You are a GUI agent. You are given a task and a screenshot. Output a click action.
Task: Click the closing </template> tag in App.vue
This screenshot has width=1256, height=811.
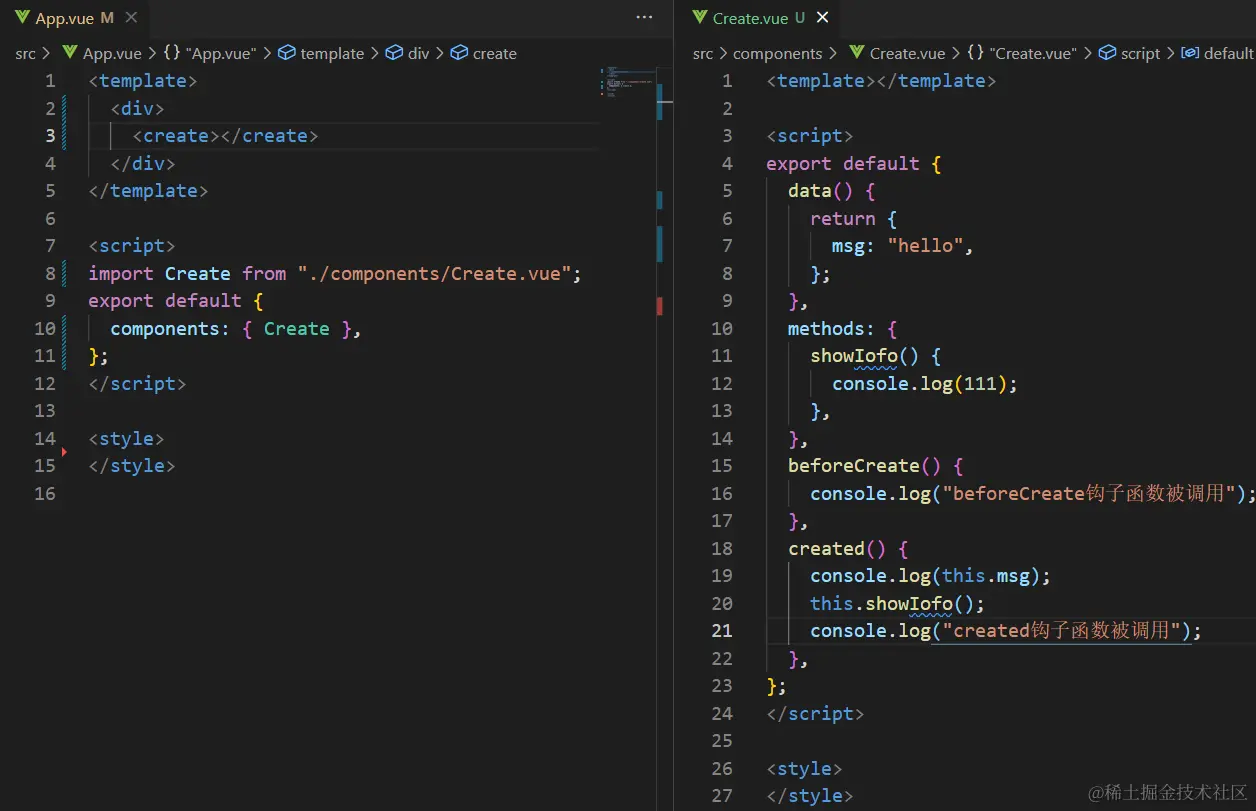click(148, 190)
